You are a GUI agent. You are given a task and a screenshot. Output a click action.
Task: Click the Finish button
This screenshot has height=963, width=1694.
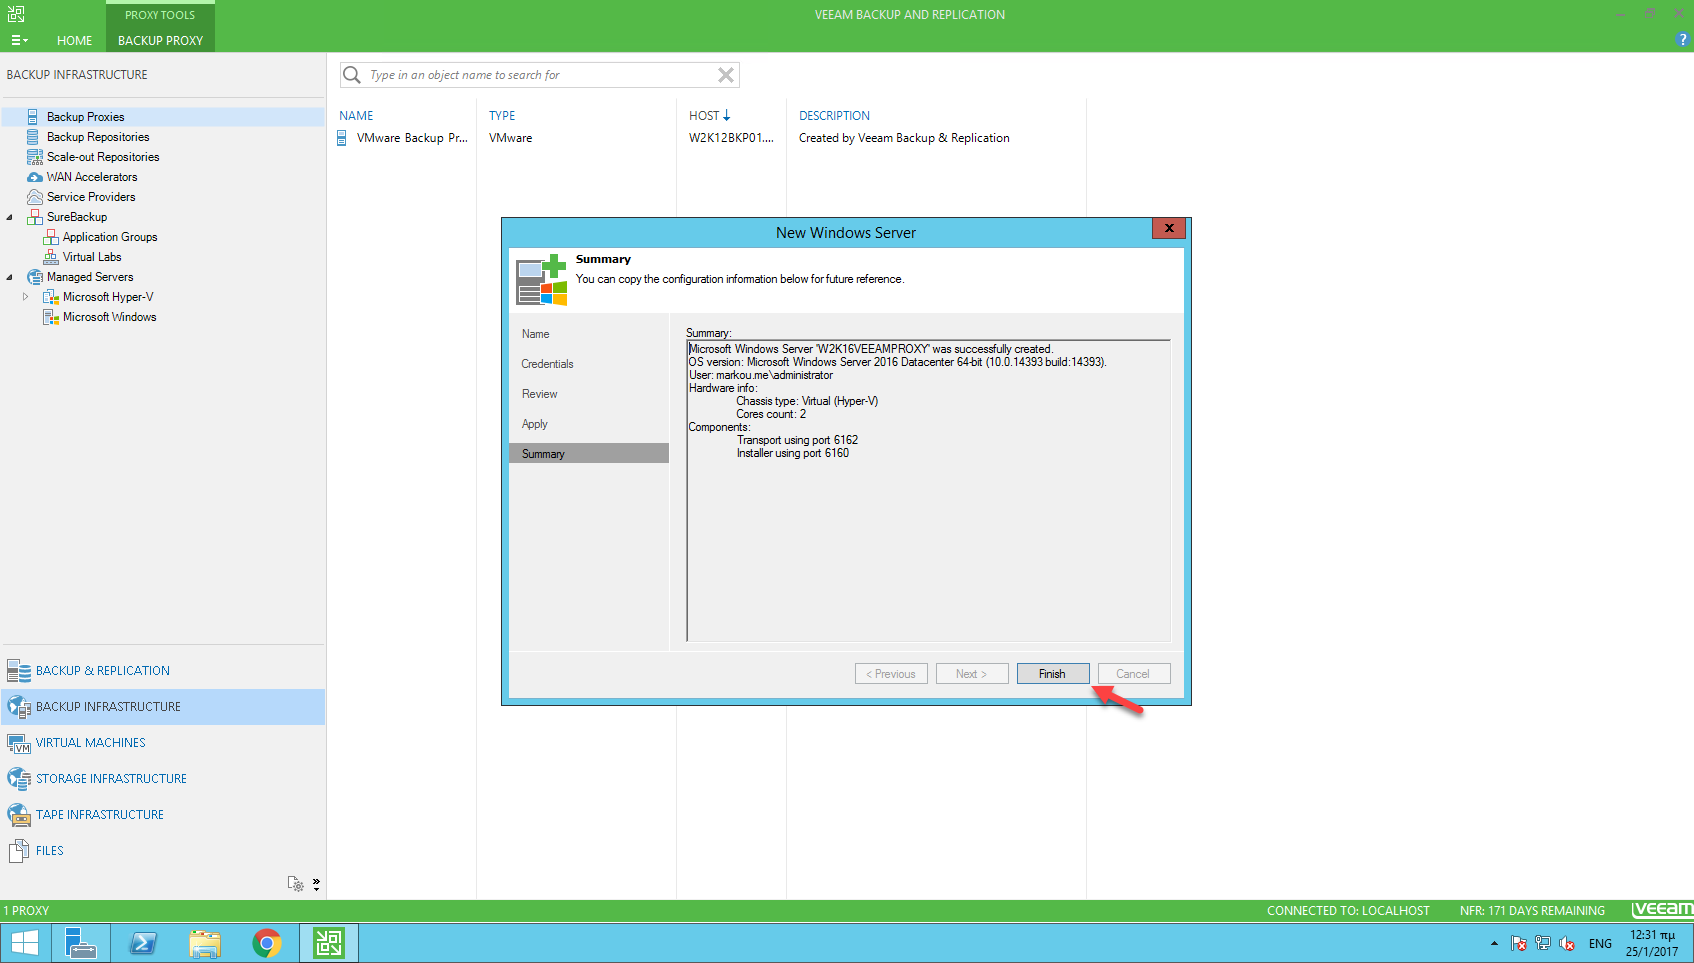1053,674
